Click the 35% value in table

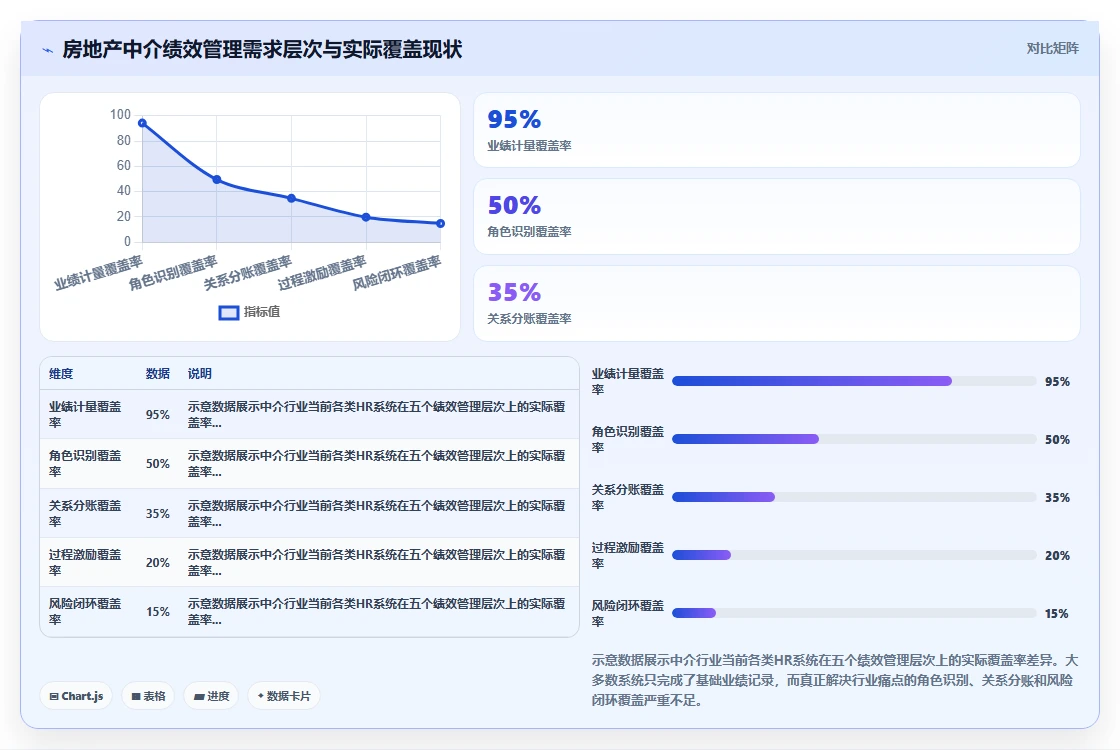tap(158, 514)
